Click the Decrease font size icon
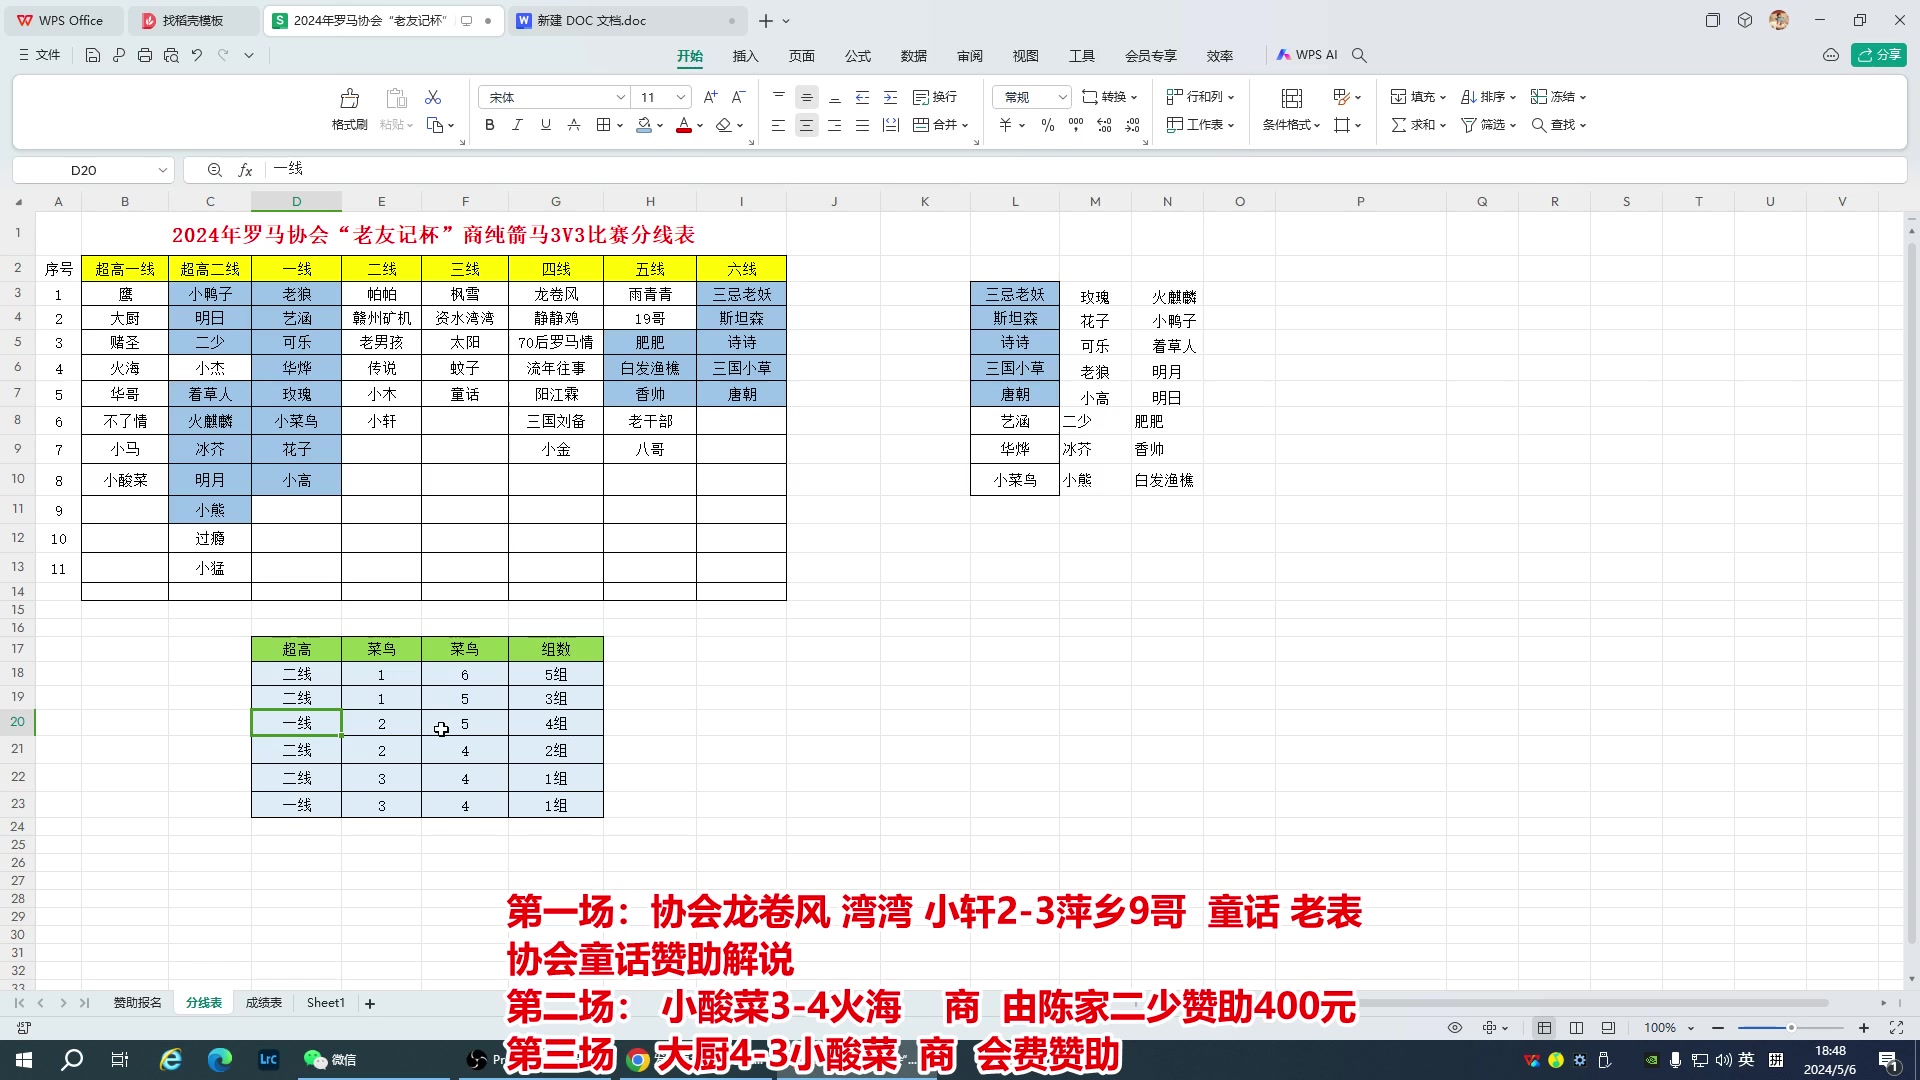Screen dimensions: 1920x1080 [x=738, y=97]
